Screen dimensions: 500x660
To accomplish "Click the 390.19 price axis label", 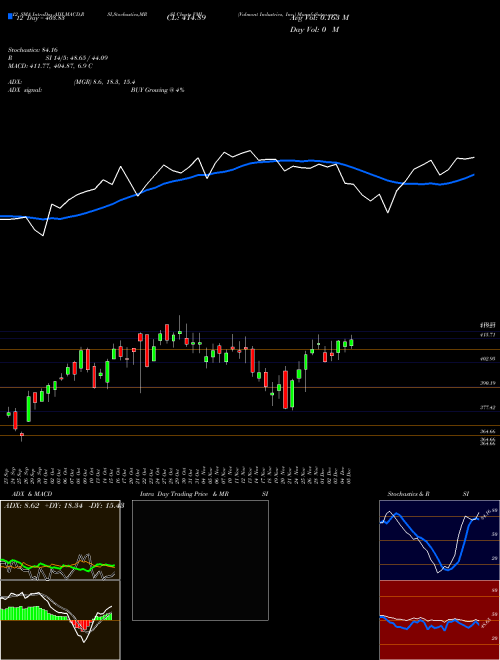I will coord(487,383).
